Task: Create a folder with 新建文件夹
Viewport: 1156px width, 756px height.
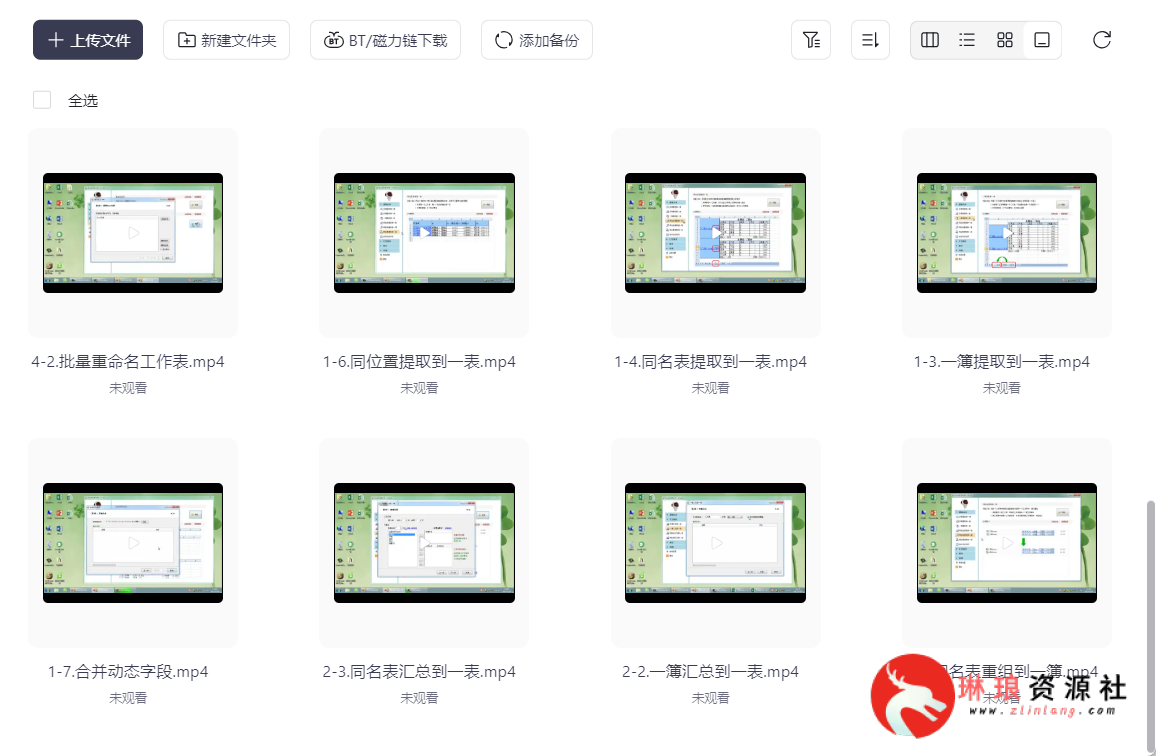Action: [x=226, y=40]
